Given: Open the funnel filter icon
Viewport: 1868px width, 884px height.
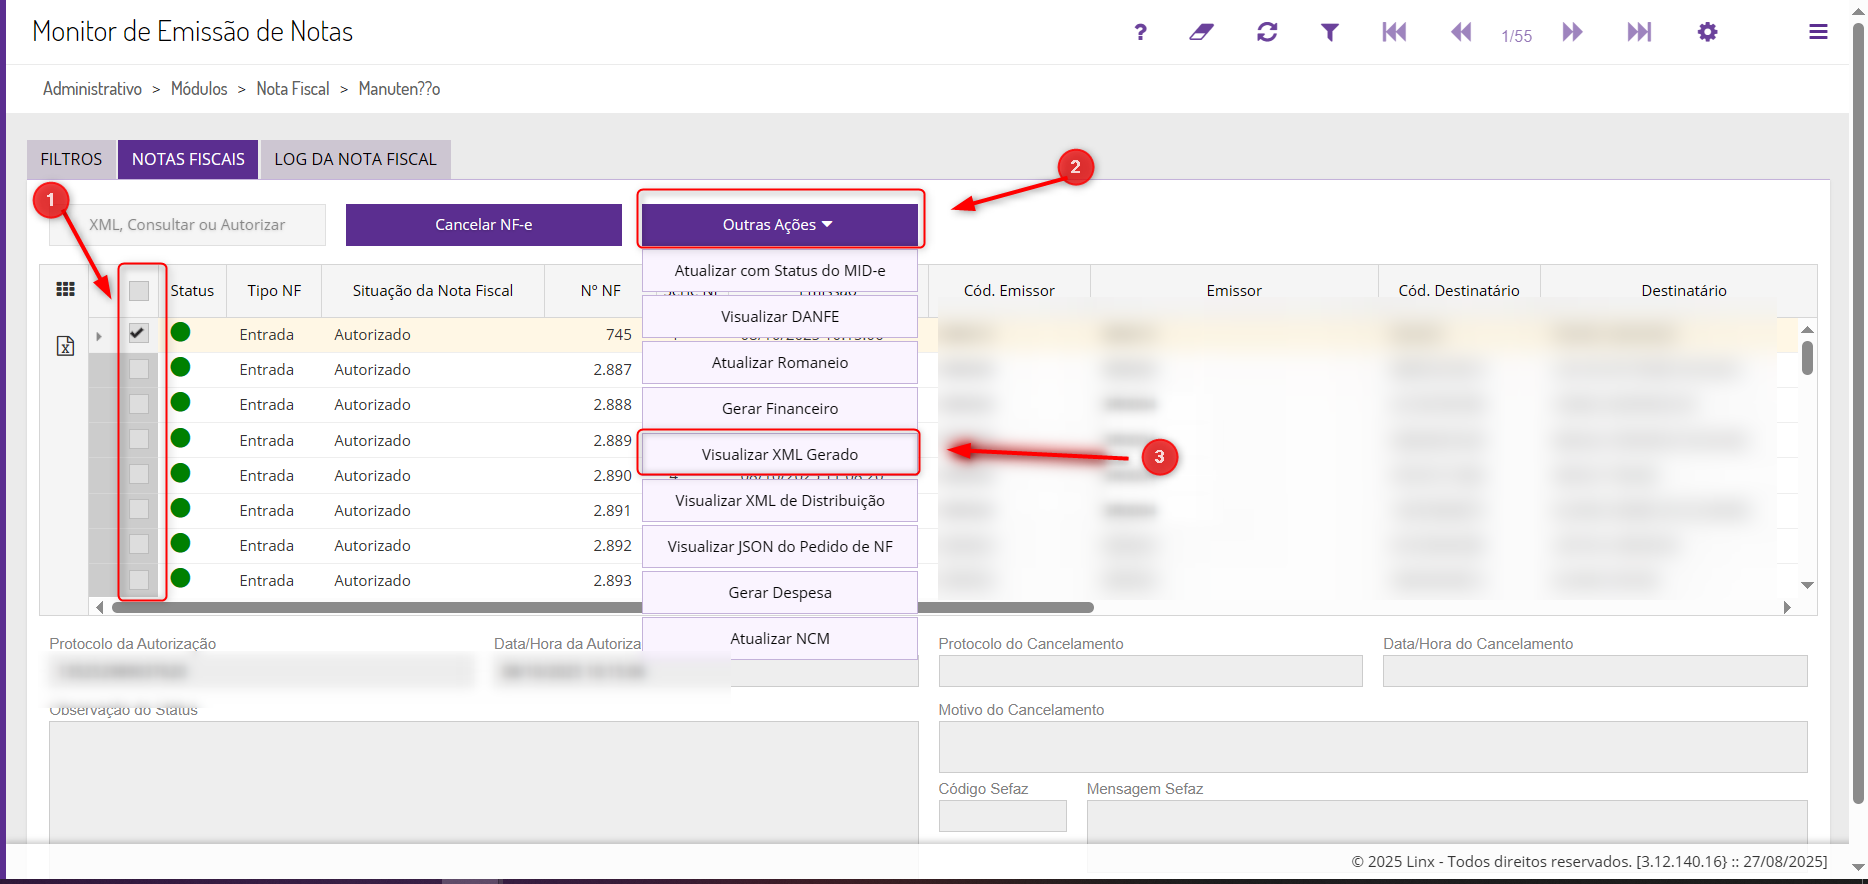Looking at the screenshot, I should pyautogui.click(x=1330, y=32).
